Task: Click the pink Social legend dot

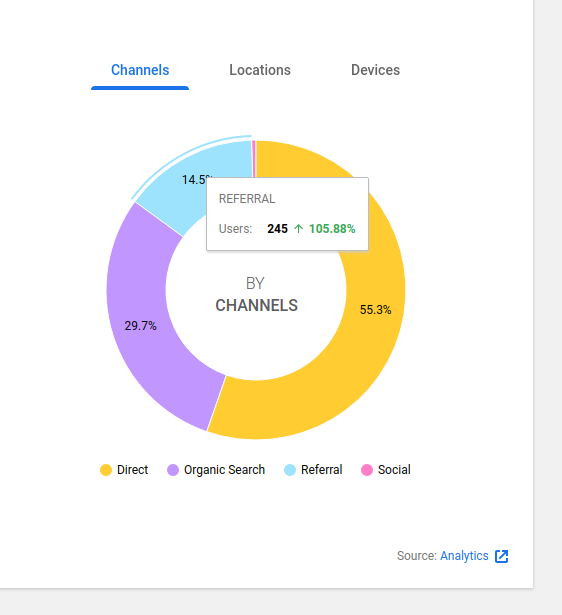Action: point(367,470)
